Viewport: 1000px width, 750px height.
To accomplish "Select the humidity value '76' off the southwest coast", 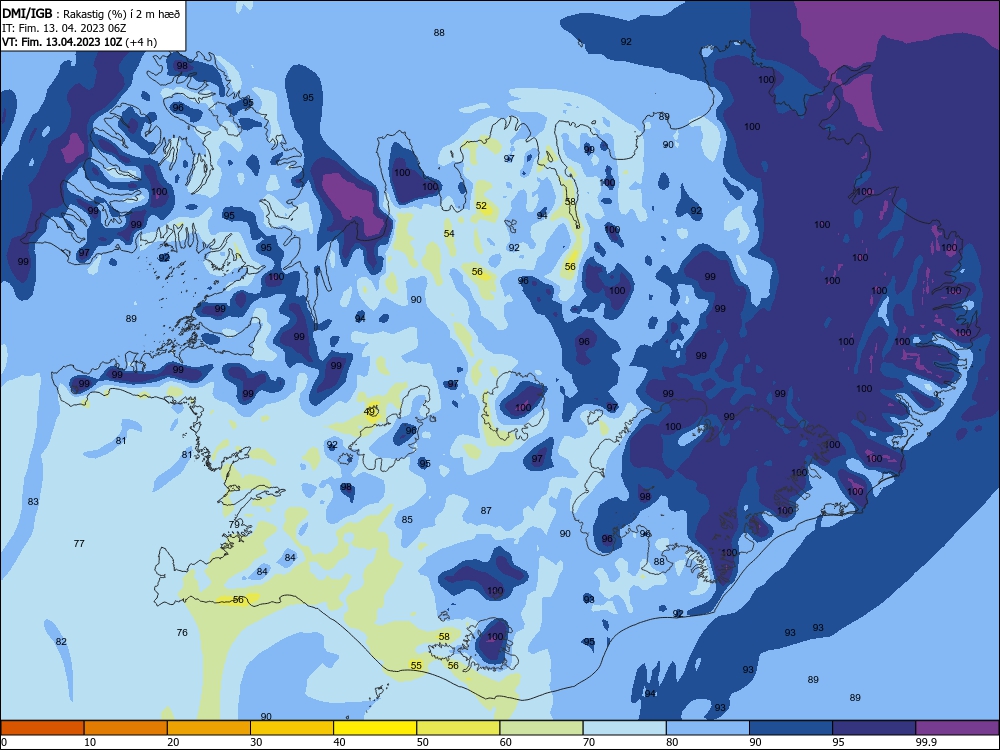I will 182,632.
